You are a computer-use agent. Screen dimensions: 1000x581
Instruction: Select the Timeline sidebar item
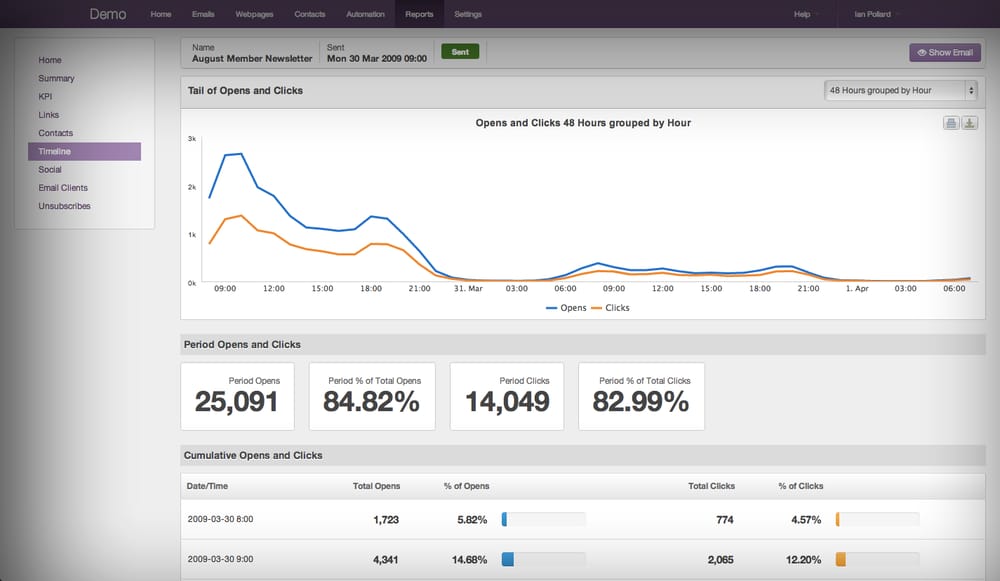pos(84,151)
